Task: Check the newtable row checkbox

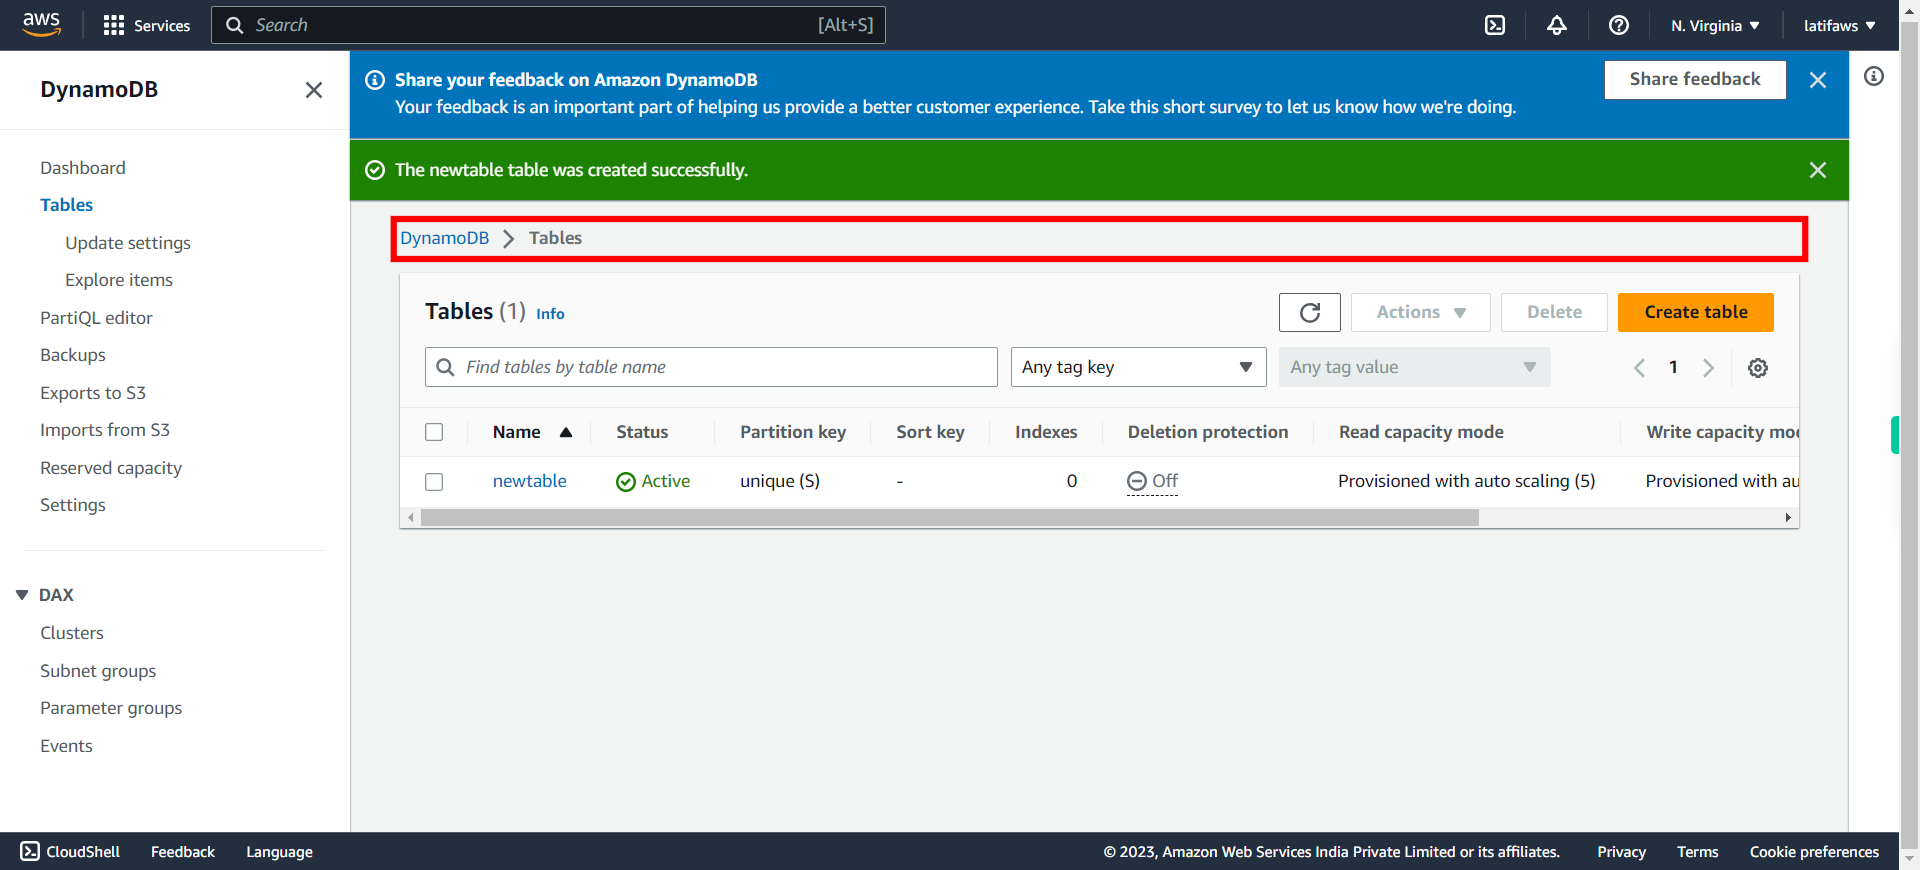Action: (x=434, y=482)
